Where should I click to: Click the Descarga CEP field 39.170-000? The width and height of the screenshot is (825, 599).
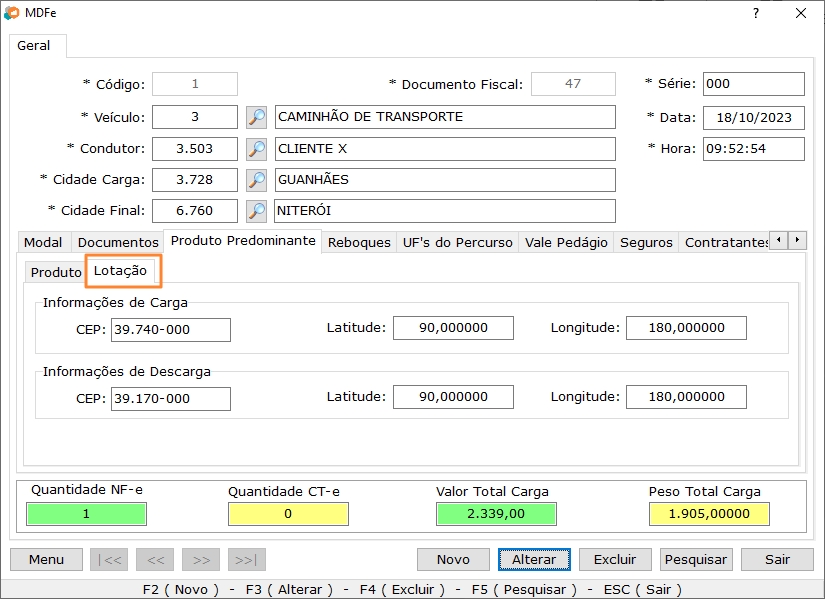(x=170, y=399)
